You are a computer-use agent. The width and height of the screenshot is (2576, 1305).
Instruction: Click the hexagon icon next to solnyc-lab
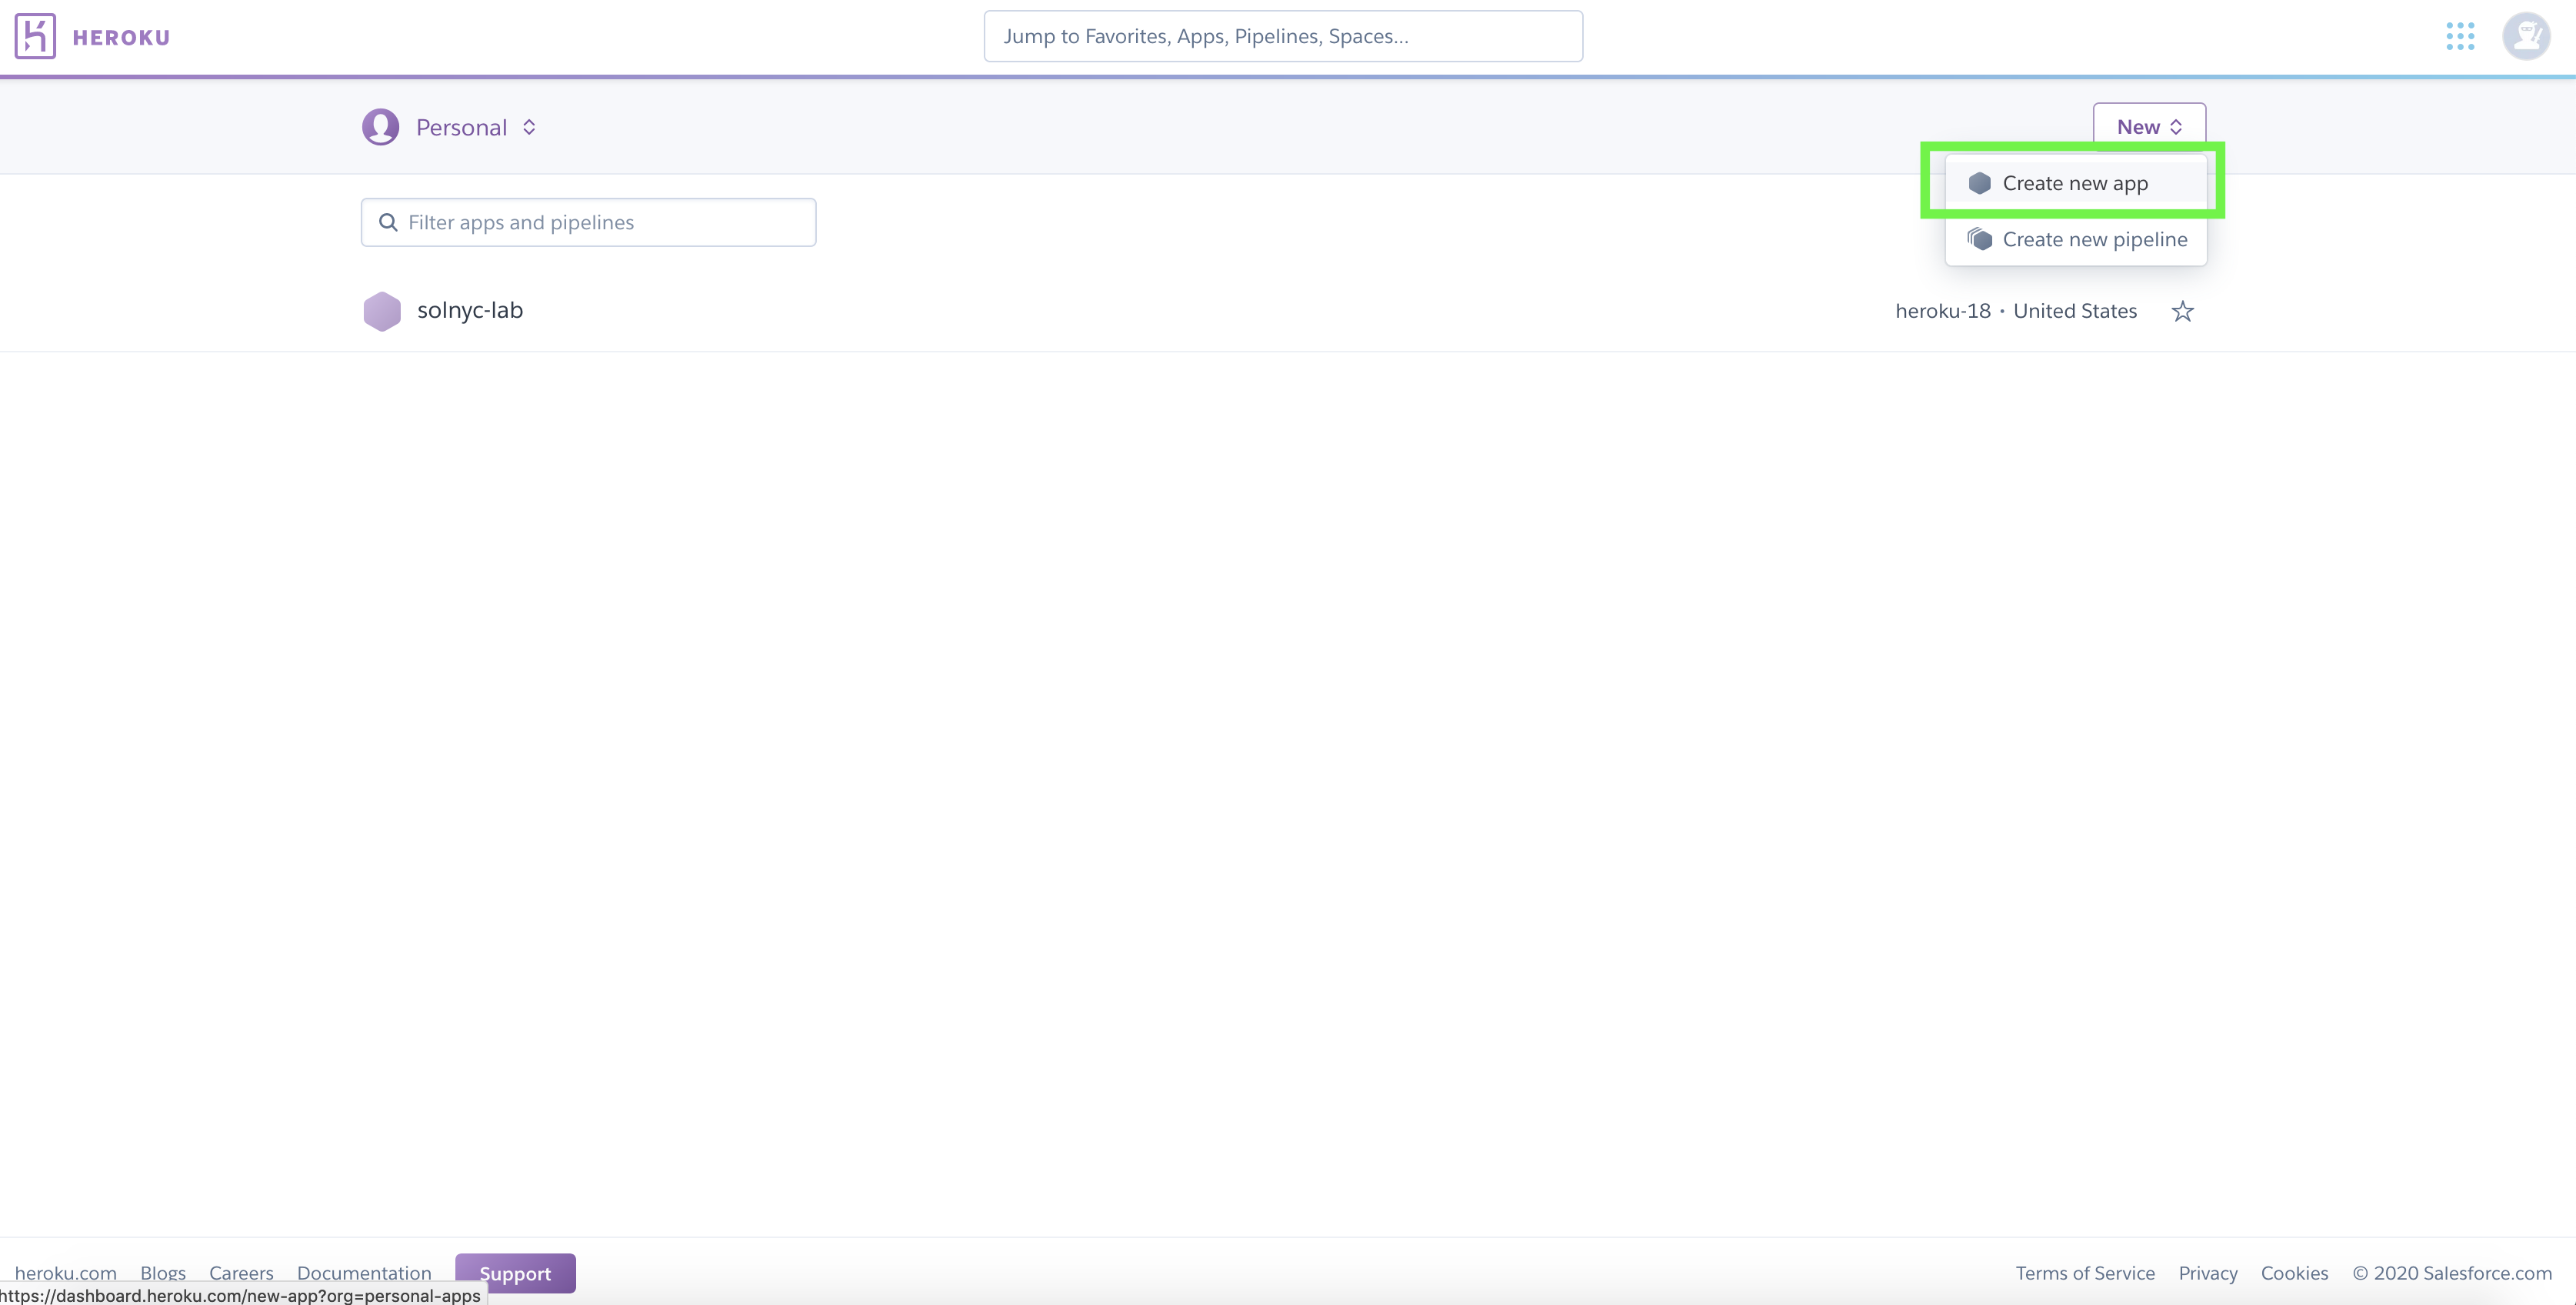click(382, 310)
